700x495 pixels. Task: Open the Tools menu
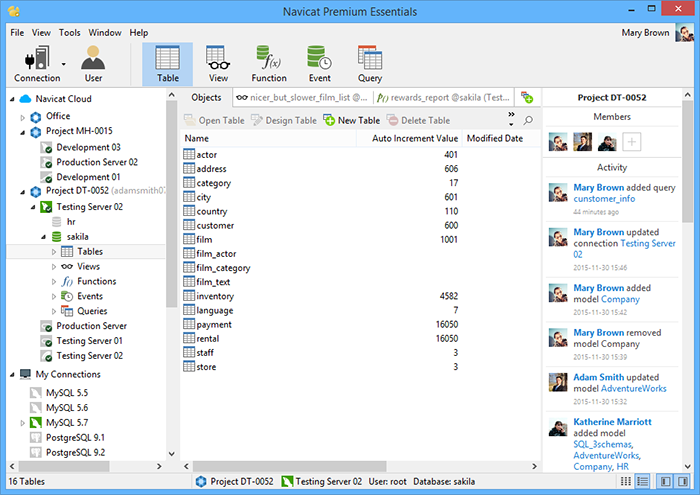coord(70,33)
